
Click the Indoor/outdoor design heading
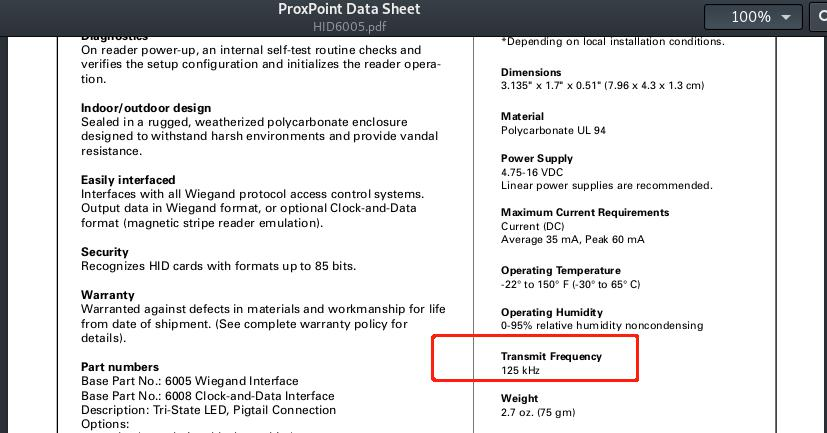(x=146, y=108)
